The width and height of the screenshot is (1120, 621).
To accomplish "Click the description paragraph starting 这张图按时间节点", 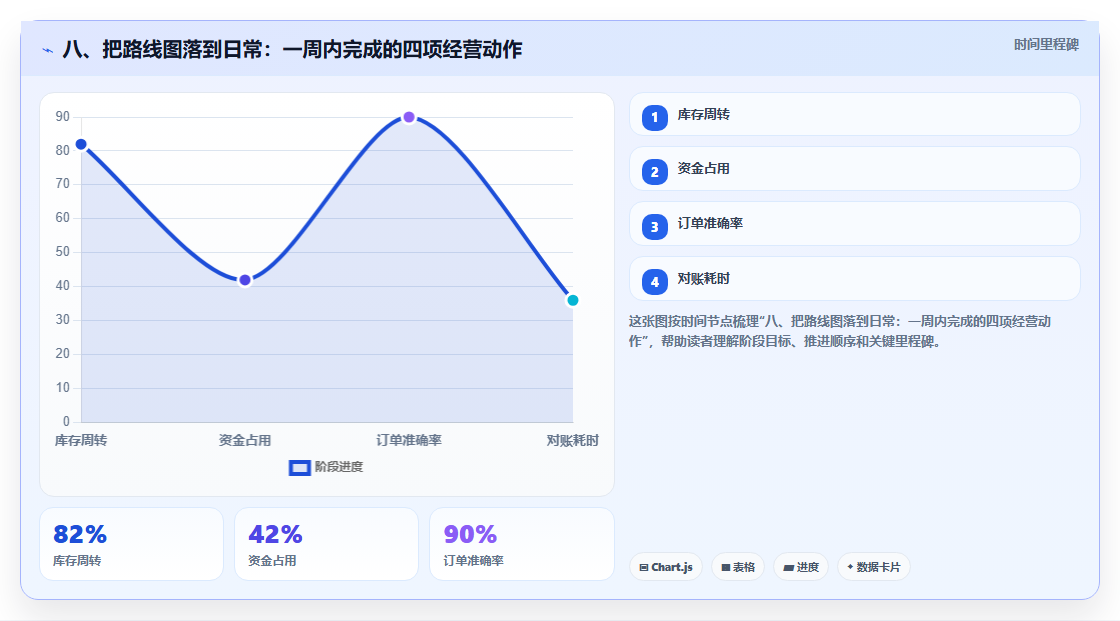I will [839, 332].
